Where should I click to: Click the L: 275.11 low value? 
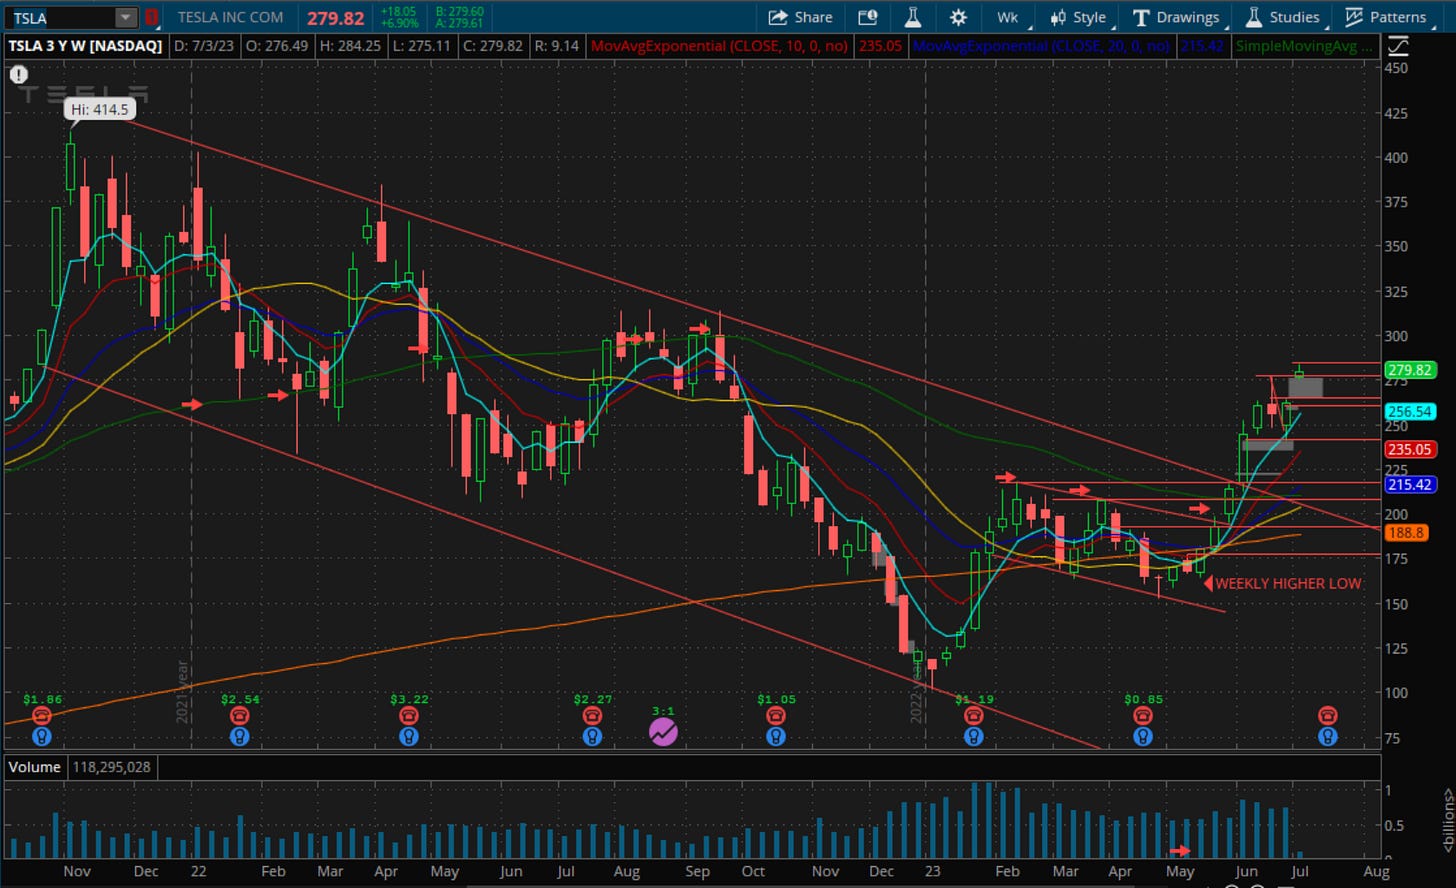coord(420,46)
